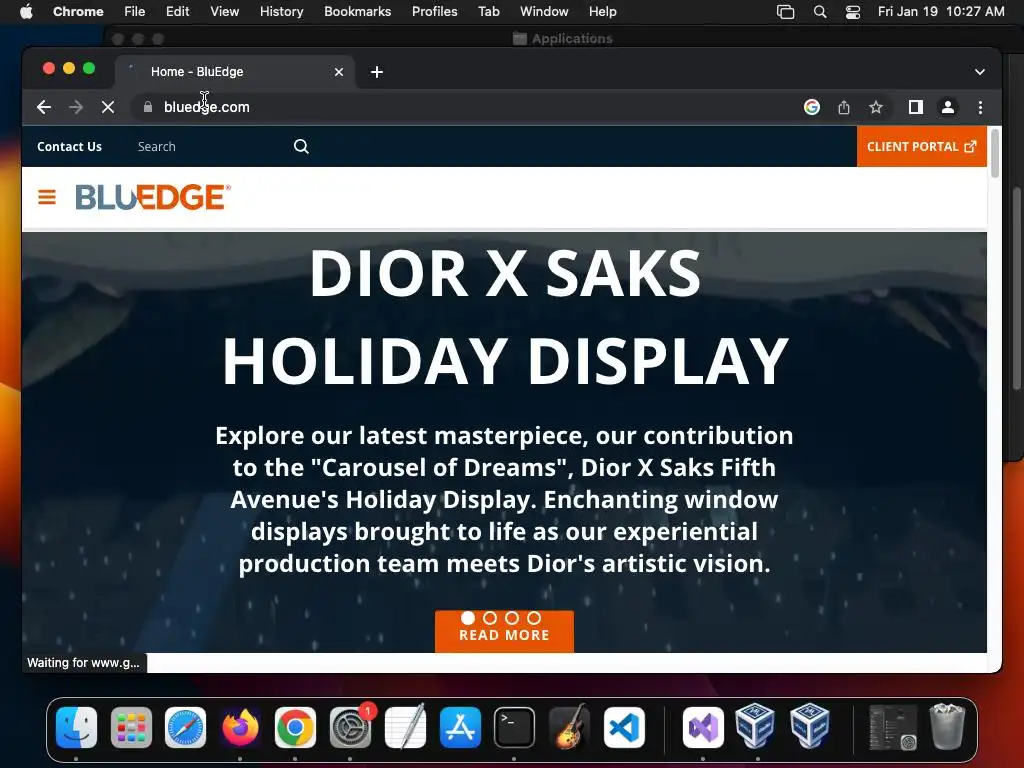The width and height of the screenshot is (1024, 768).
Task: Open the Profiles menu
Action: [434, 11]
